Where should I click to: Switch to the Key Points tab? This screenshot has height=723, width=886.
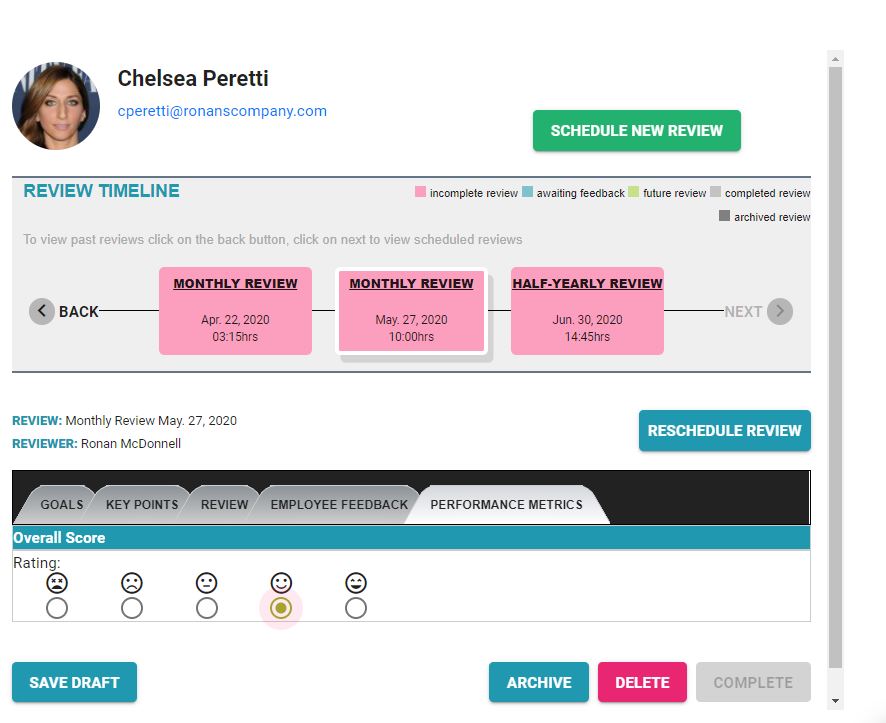pyautogui.click(x=142, y=504)
